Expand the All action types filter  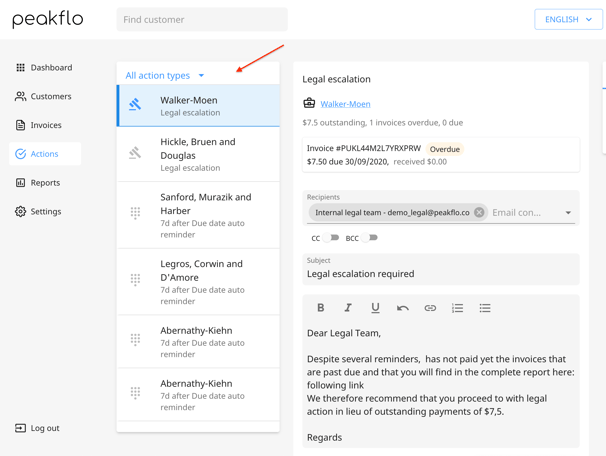pos(165,75)
